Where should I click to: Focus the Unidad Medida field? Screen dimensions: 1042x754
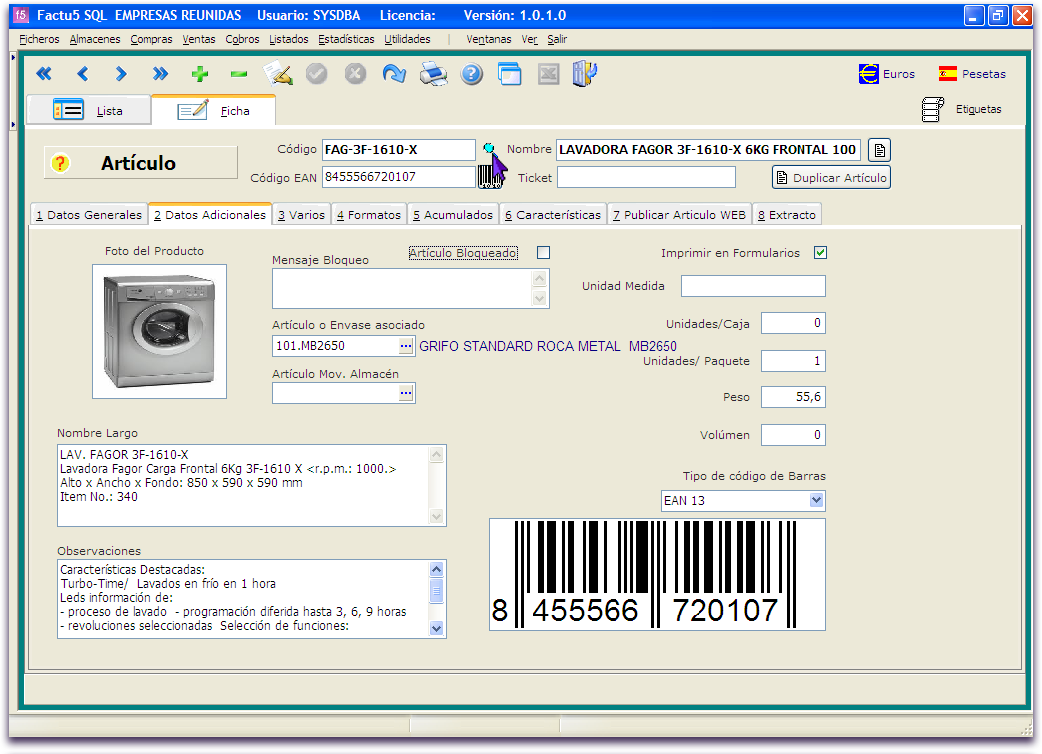(x=754, y=286)
